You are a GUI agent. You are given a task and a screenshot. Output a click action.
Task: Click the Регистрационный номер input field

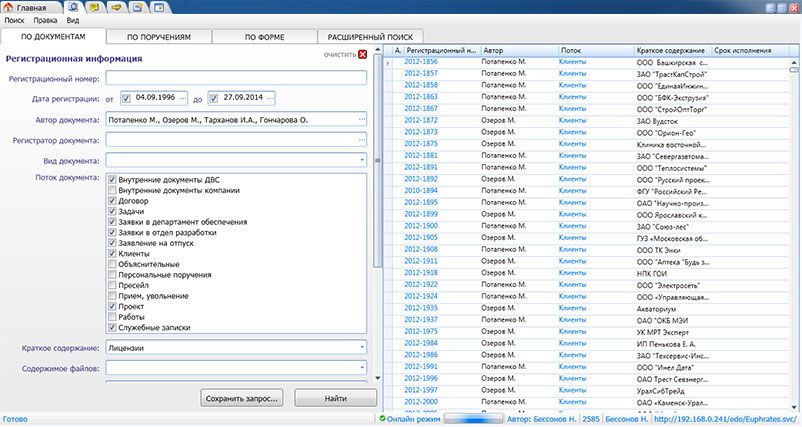[236, 78]
